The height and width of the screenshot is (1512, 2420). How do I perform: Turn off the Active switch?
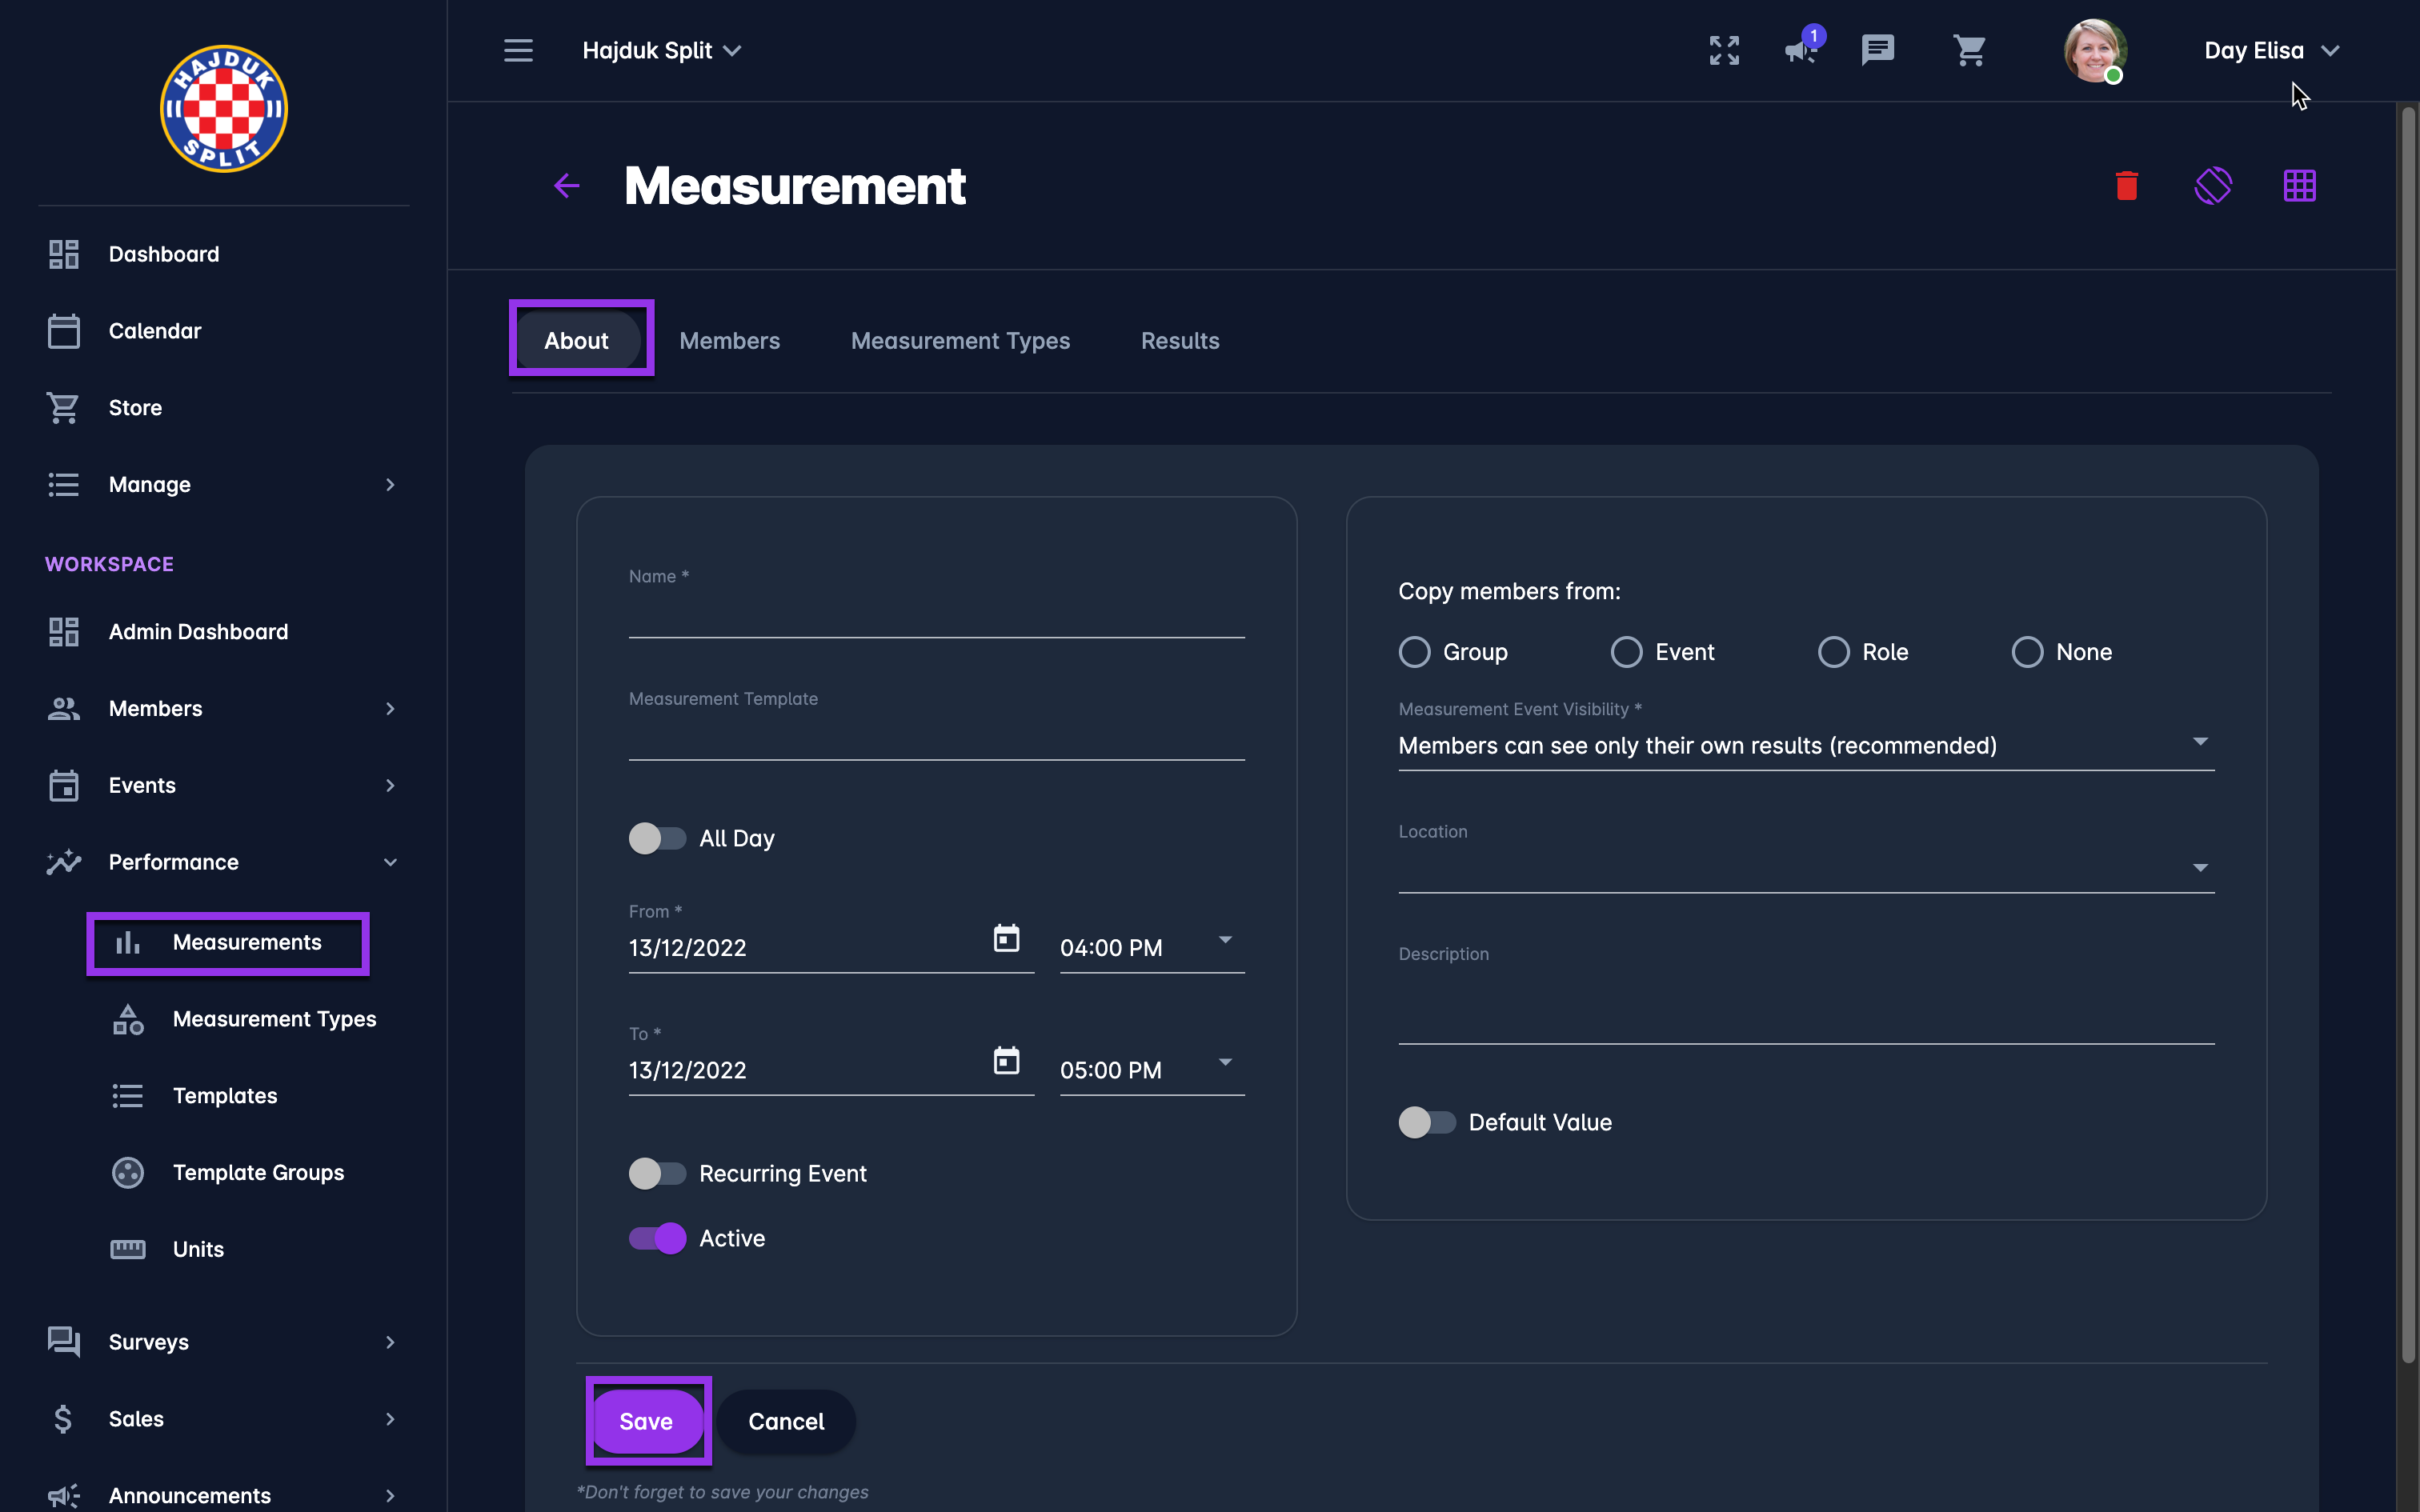coord(657,1238)
